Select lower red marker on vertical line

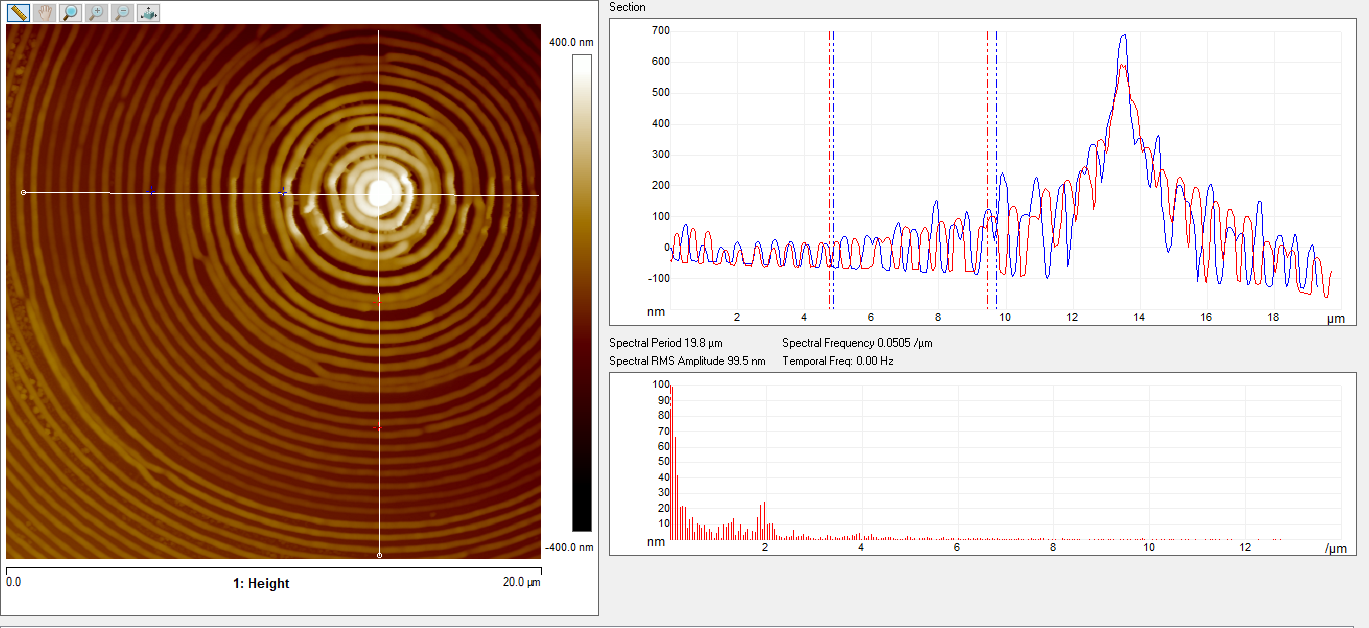click(x=378, y=428)
